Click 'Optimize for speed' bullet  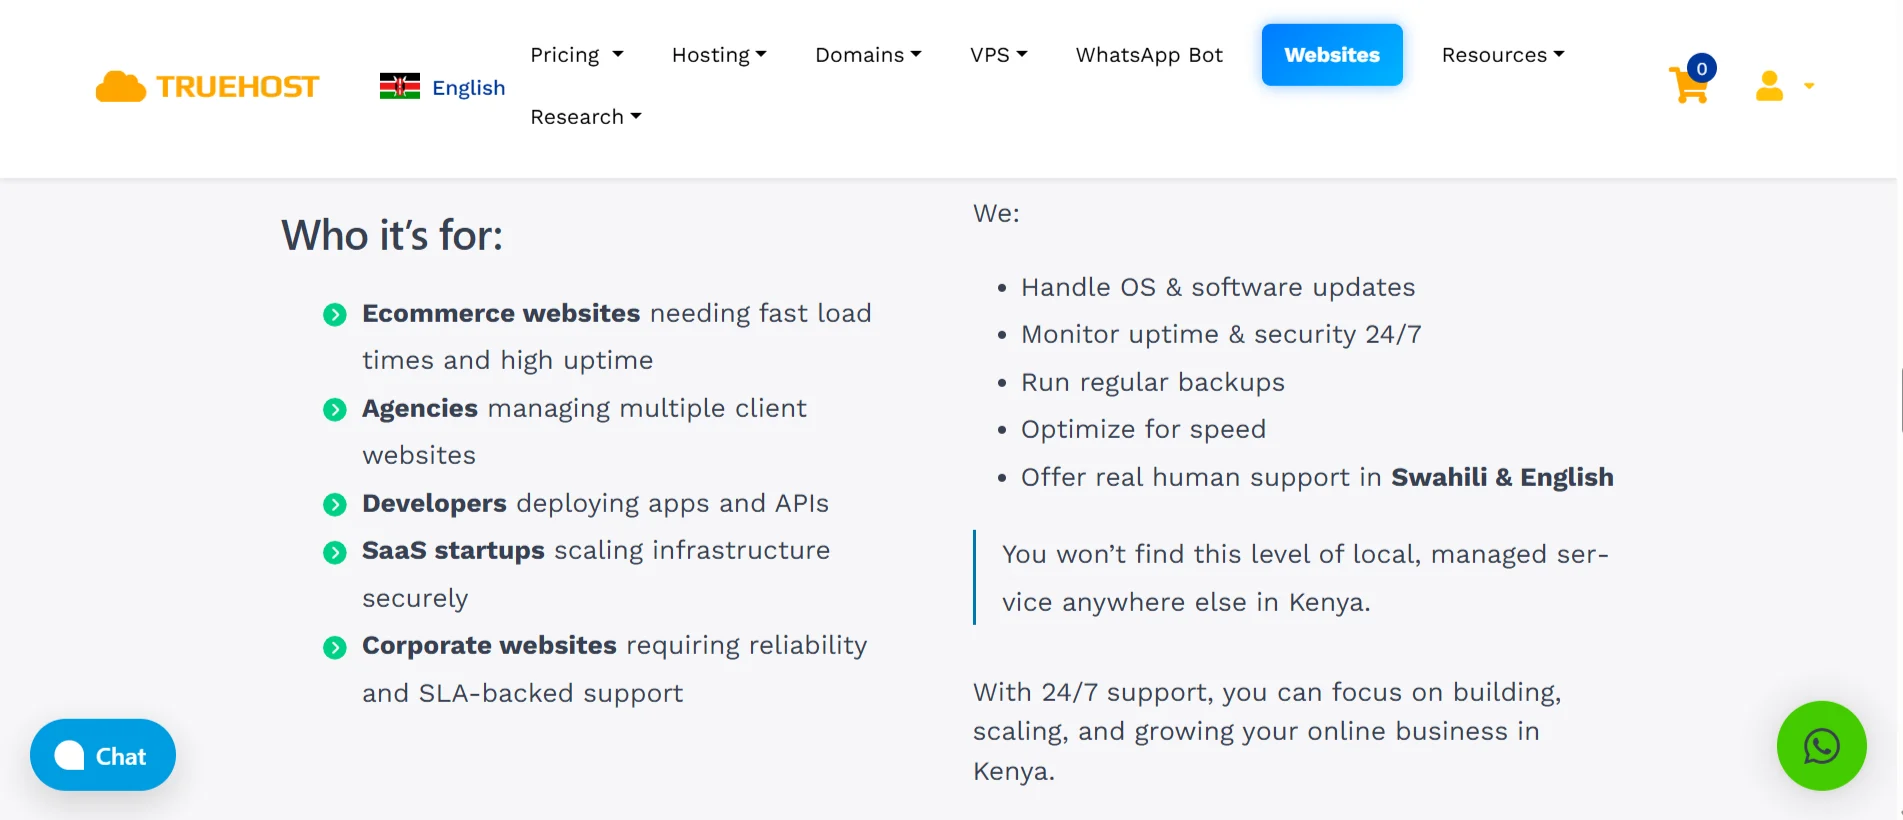[x=1143, y=429]
